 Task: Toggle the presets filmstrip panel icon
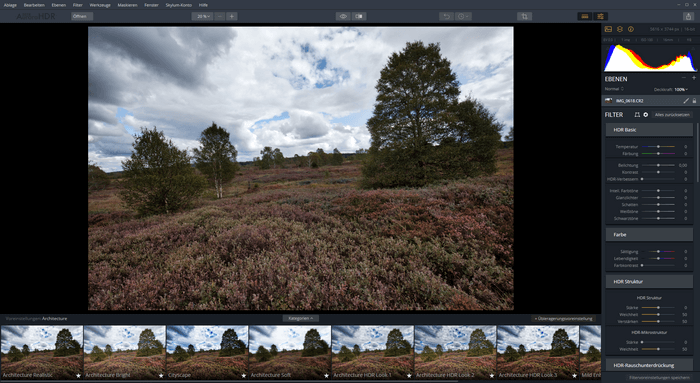point(585,17)
